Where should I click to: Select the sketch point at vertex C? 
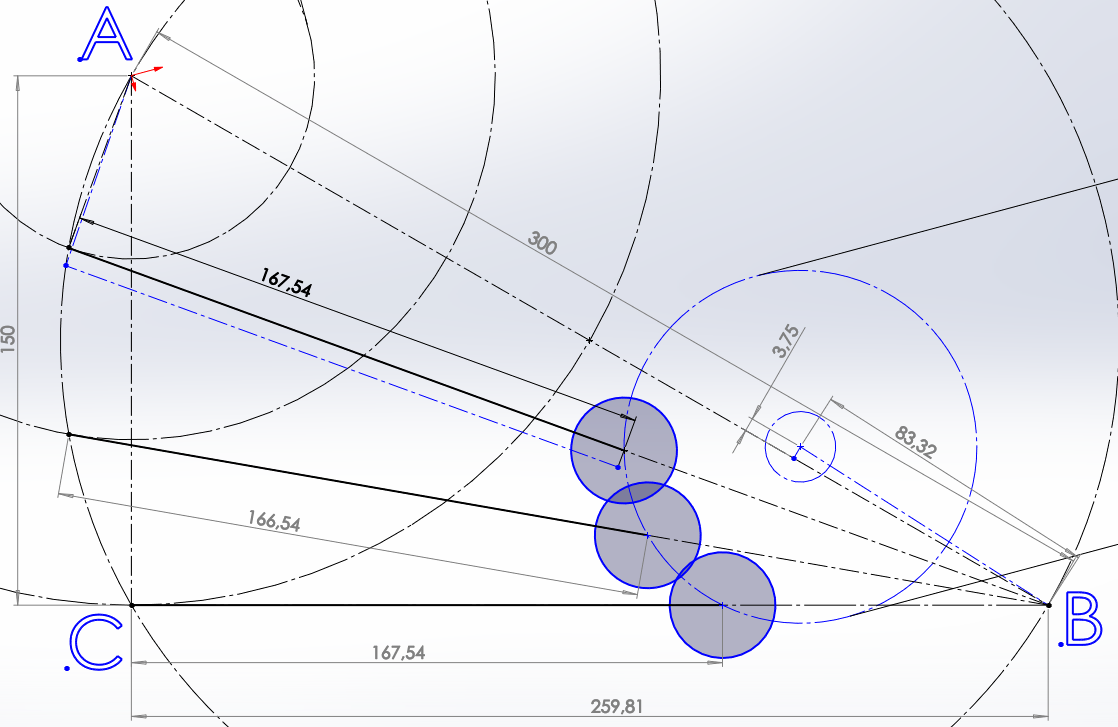132,605
